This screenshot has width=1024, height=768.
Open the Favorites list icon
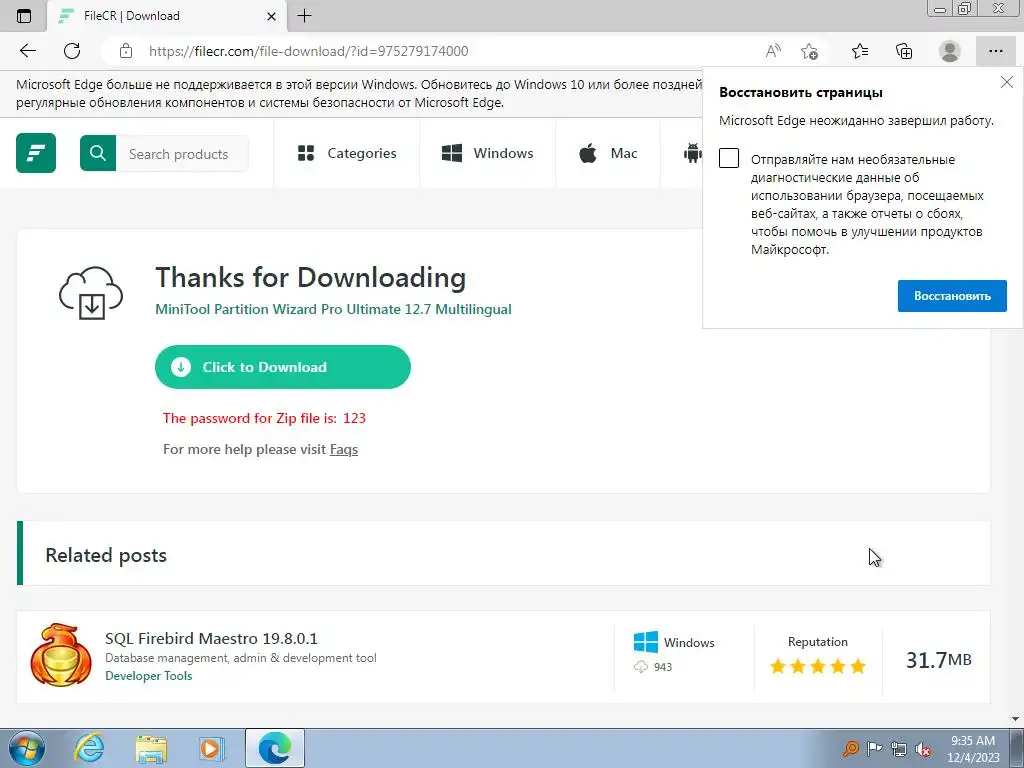pos(860,51)
